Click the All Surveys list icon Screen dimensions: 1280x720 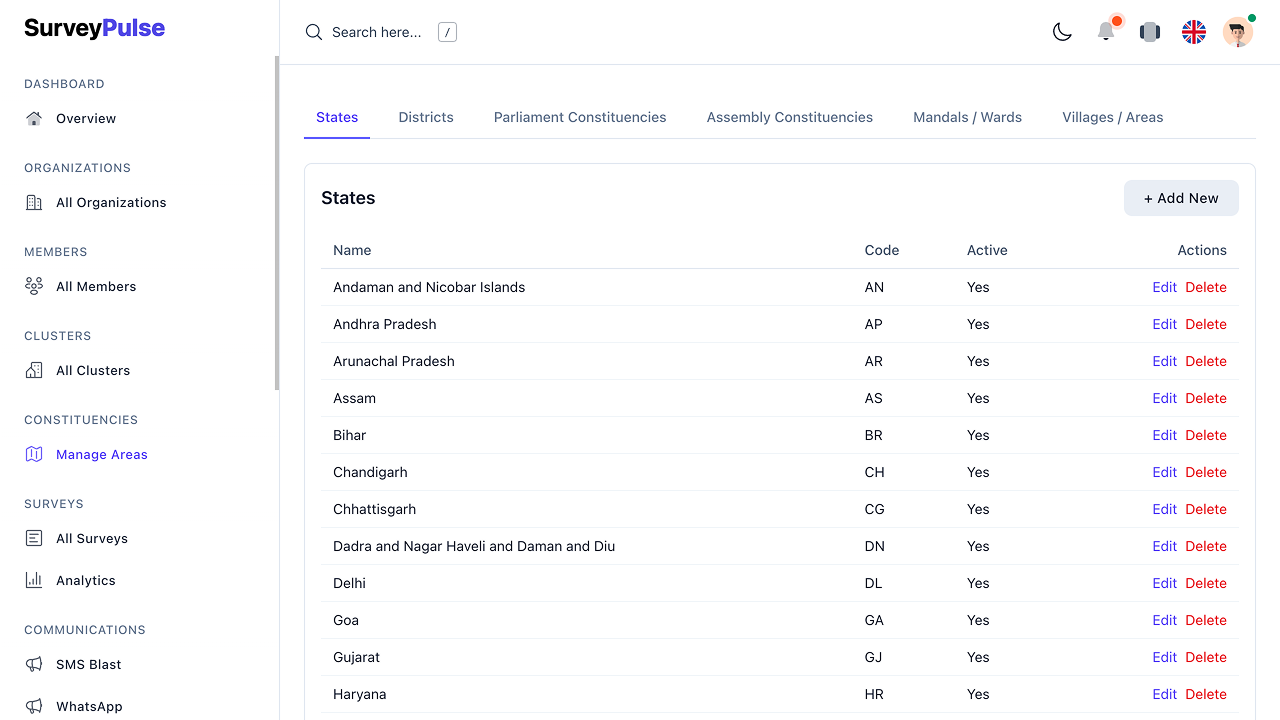pos(34,538)
